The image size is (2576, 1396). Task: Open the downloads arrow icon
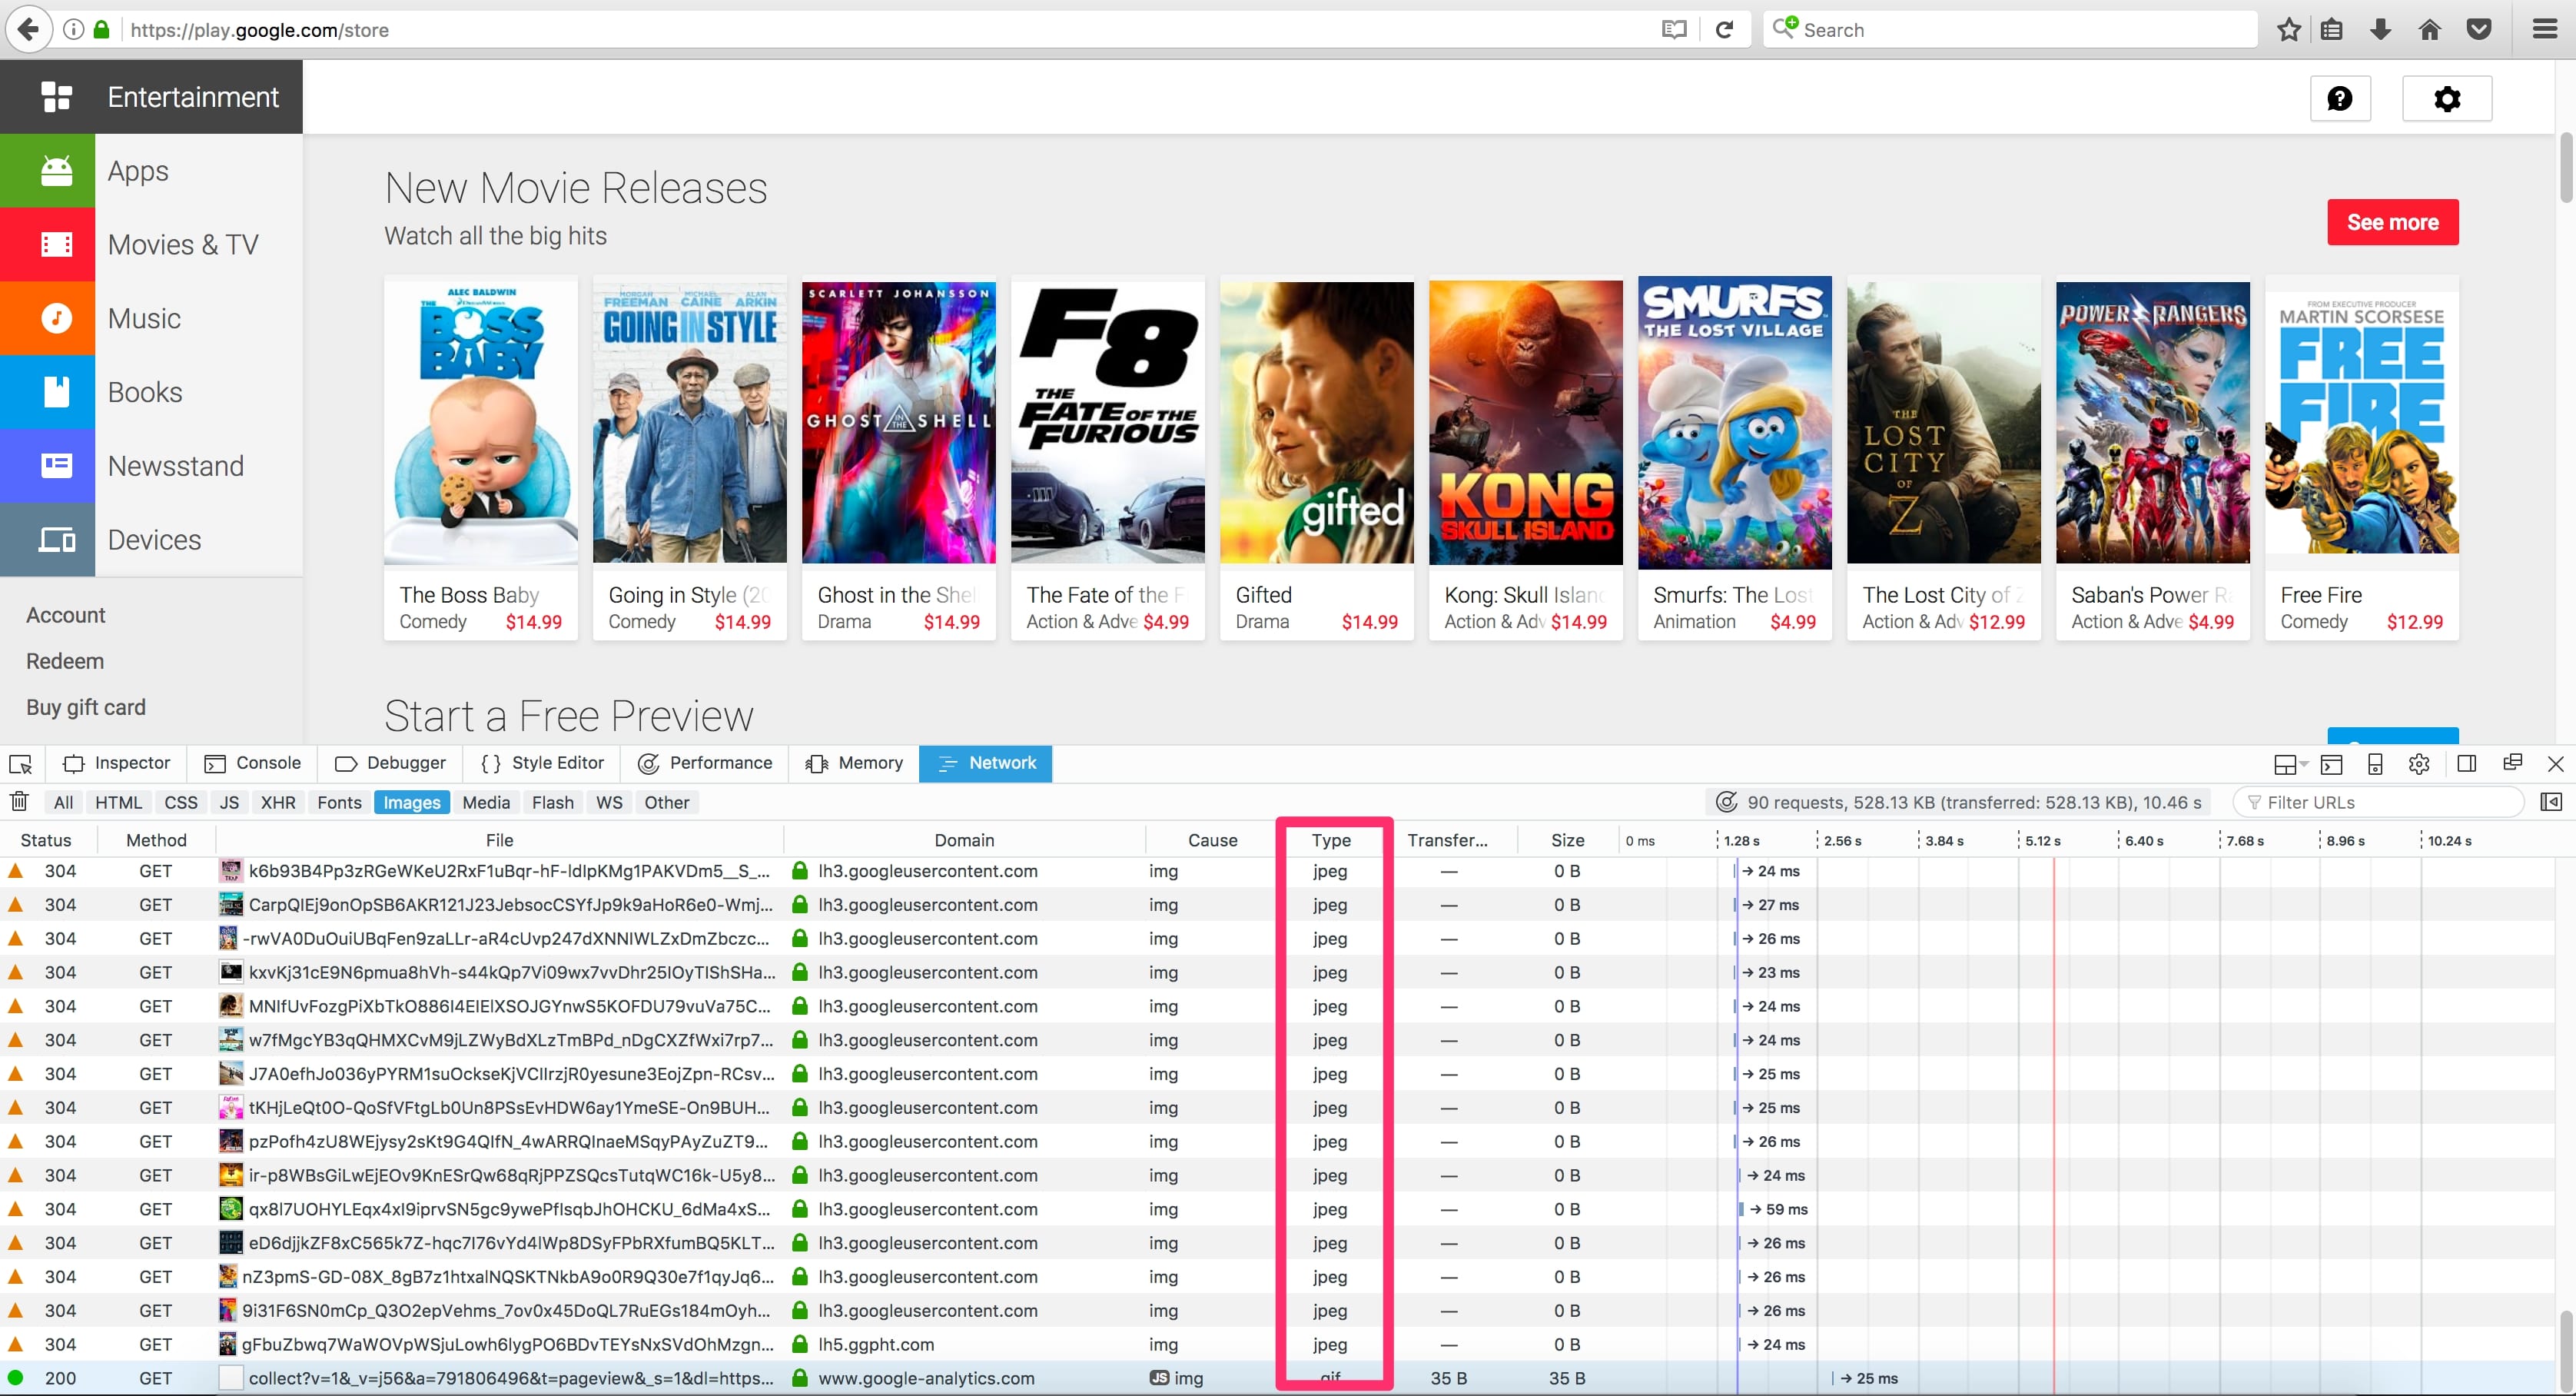2381,30
